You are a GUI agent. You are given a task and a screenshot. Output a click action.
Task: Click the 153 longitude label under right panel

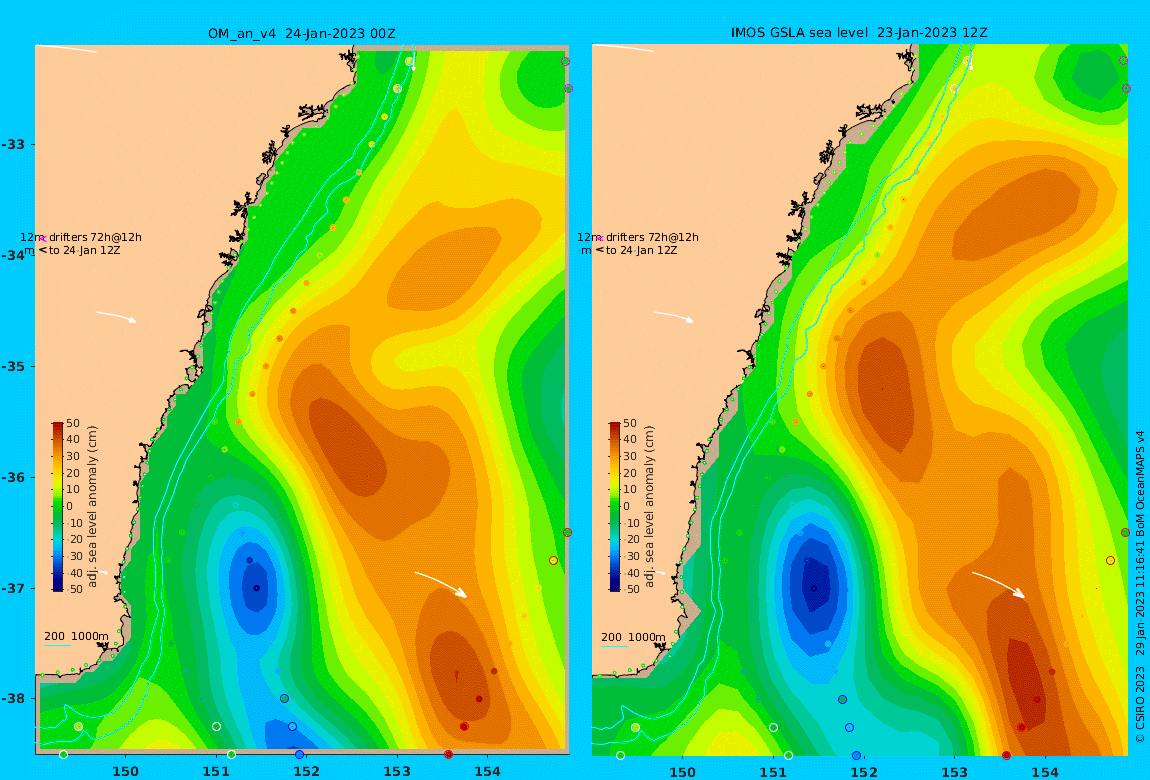point(954,772)
